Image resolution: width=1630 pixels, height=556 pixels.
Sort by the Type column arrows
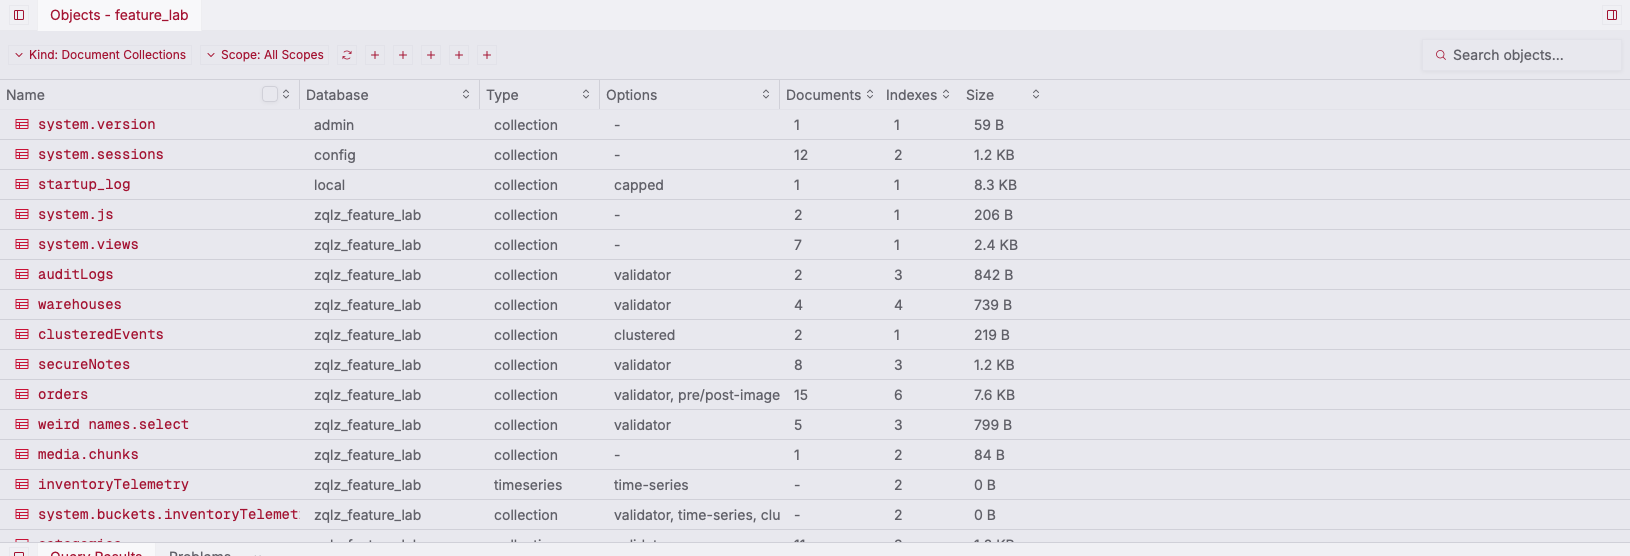click(586, 94)
